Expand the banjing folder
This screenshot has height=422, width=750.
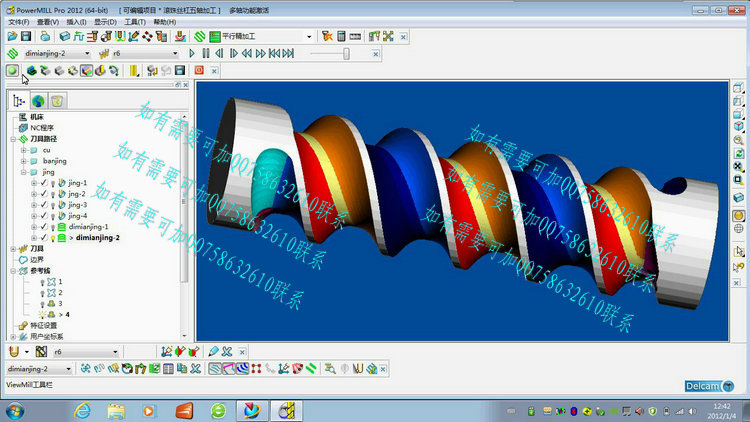tap(23, 161)
